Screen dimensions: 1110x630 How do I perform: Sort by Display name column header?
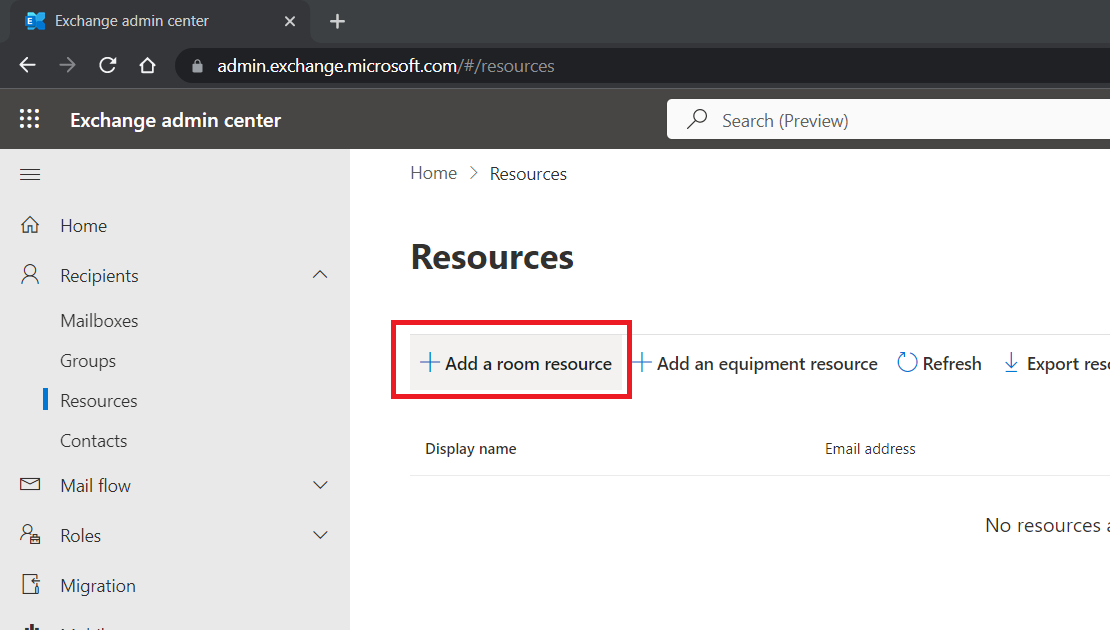471,449
